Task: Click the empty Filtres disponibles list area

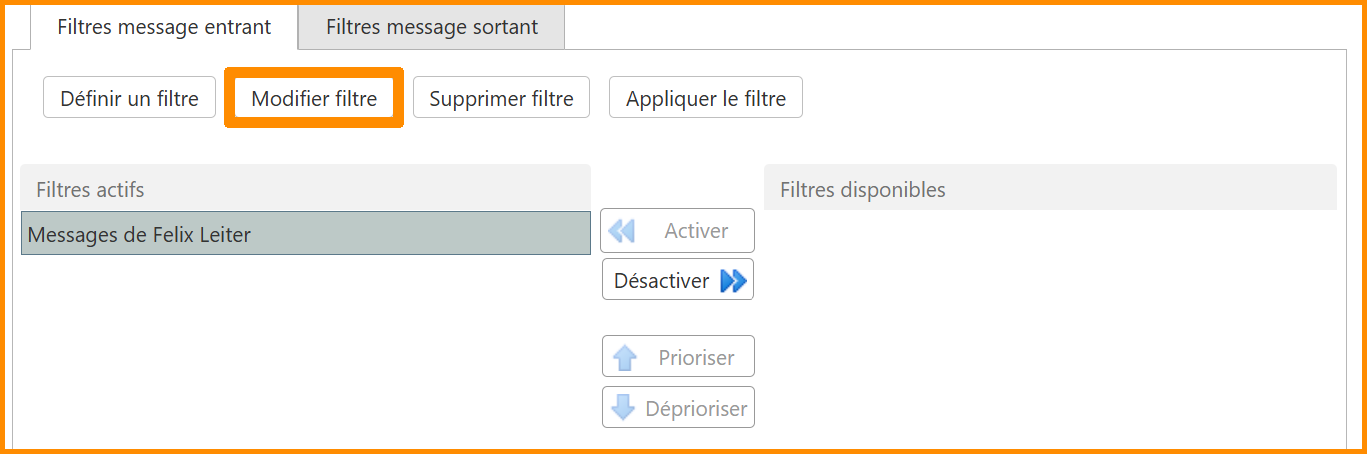Action: (1050, 320)
